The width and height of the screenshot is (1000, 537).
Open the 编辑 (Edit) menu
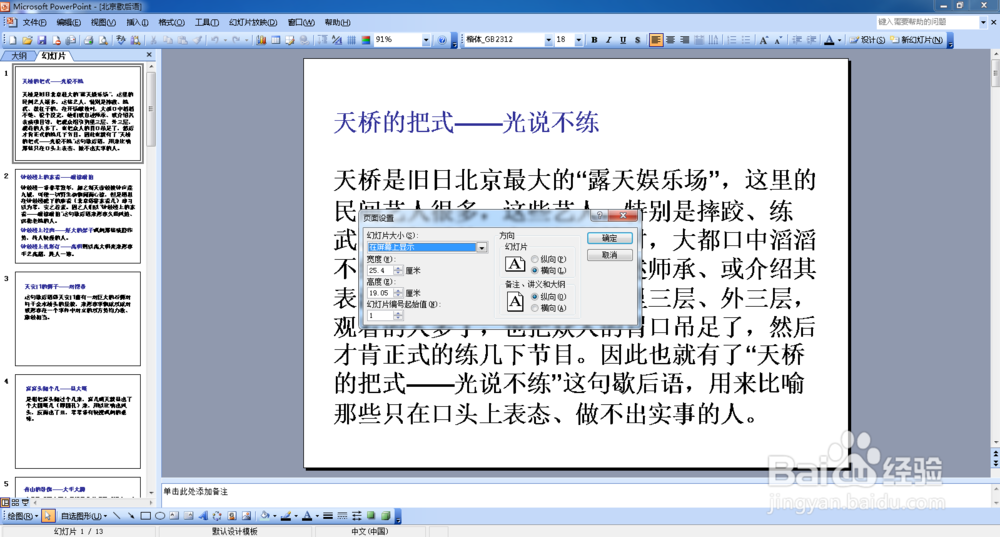(69, 22)
